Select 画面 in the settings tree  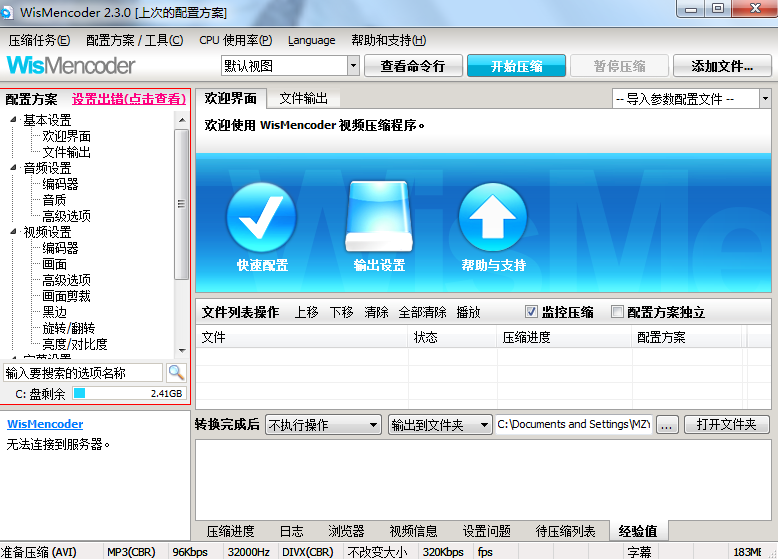click(54, 264)
